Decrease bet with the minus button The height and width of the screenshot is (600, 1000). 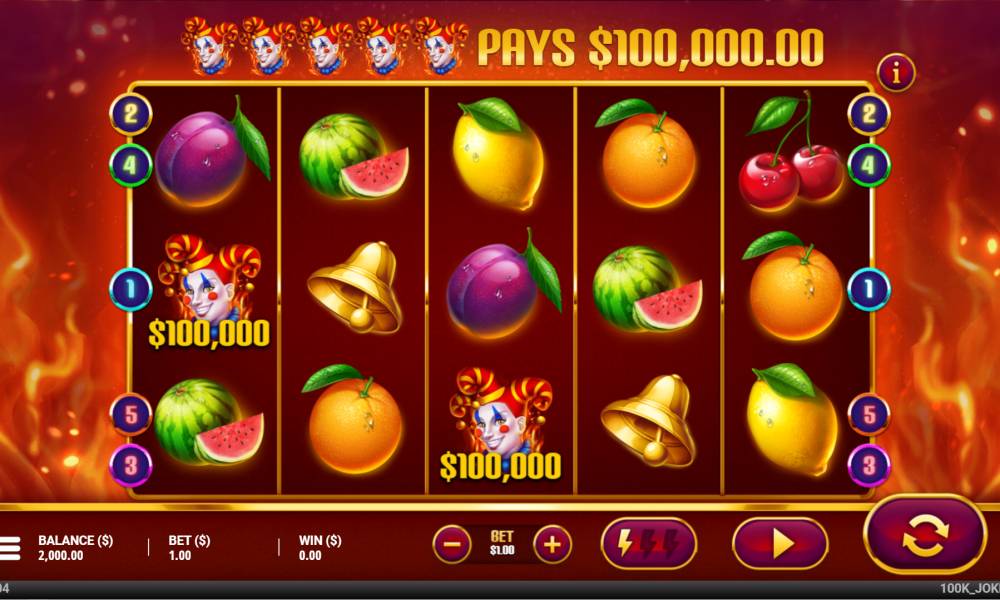click(x=452, y=545)
